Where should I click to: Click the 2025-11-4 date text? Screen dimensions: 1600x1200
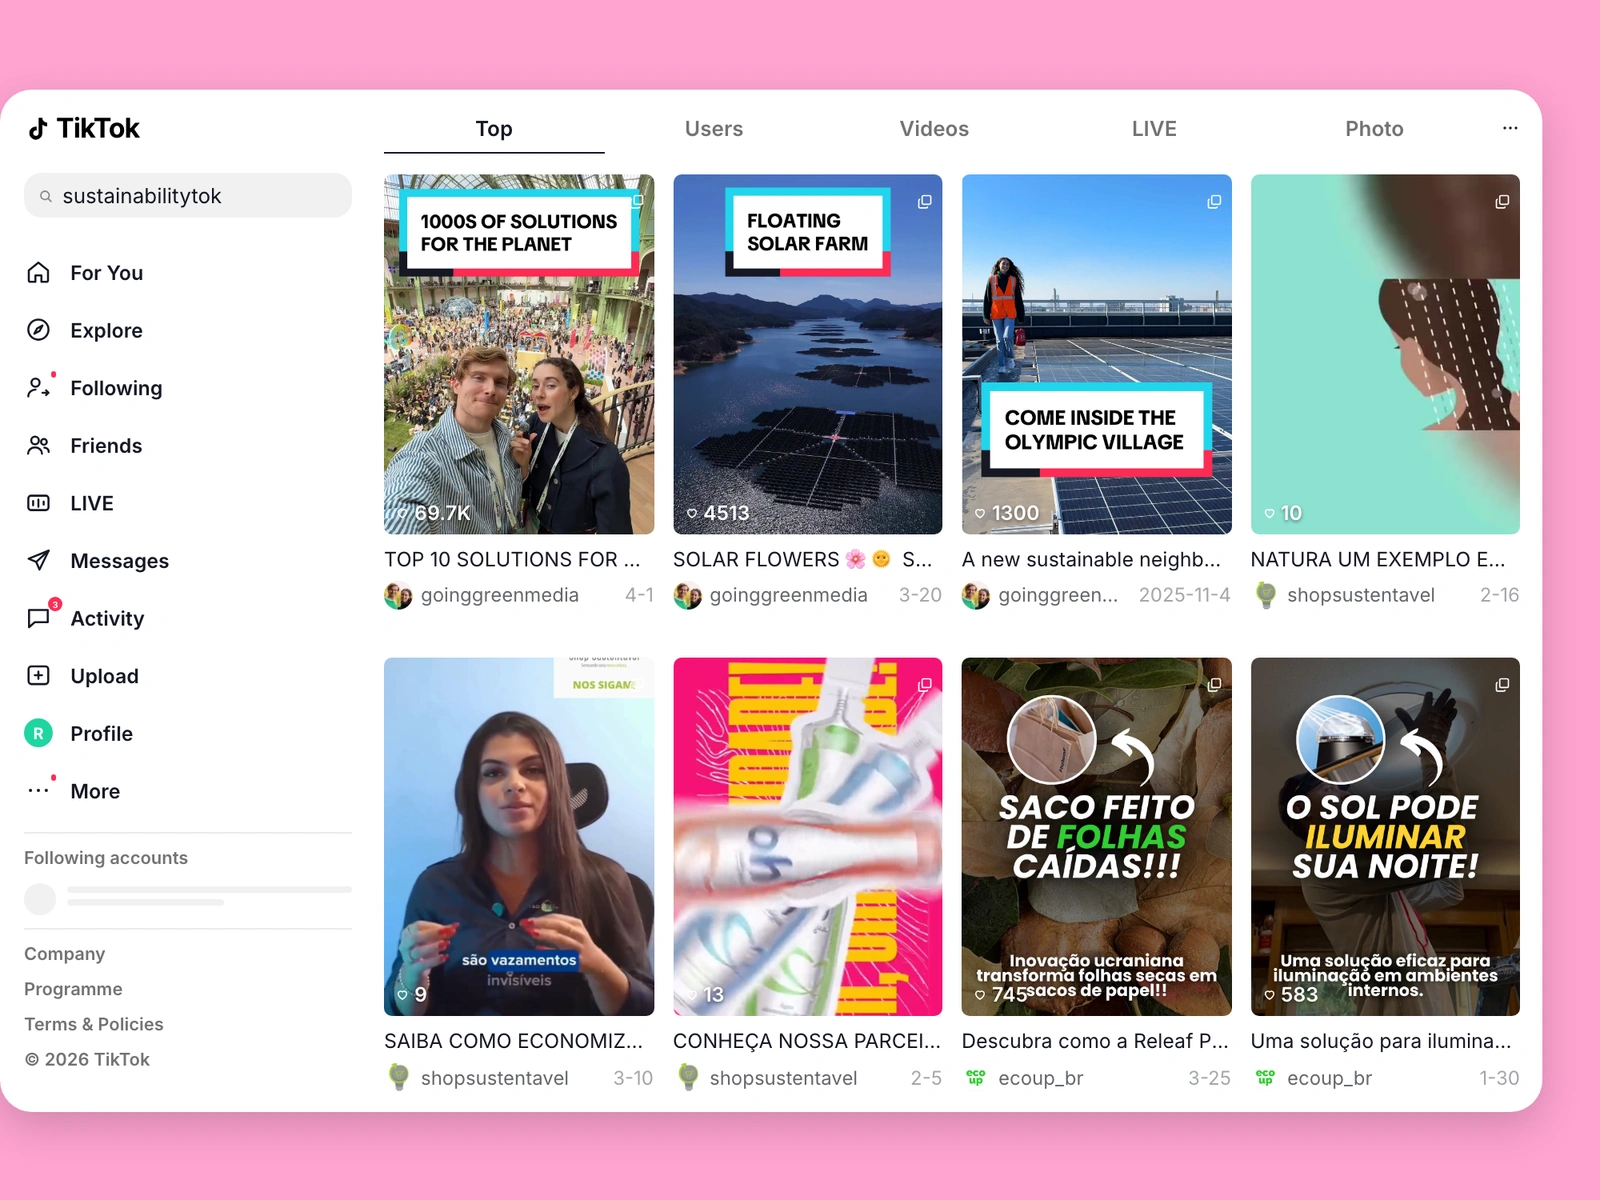[x=1184, y=595]
